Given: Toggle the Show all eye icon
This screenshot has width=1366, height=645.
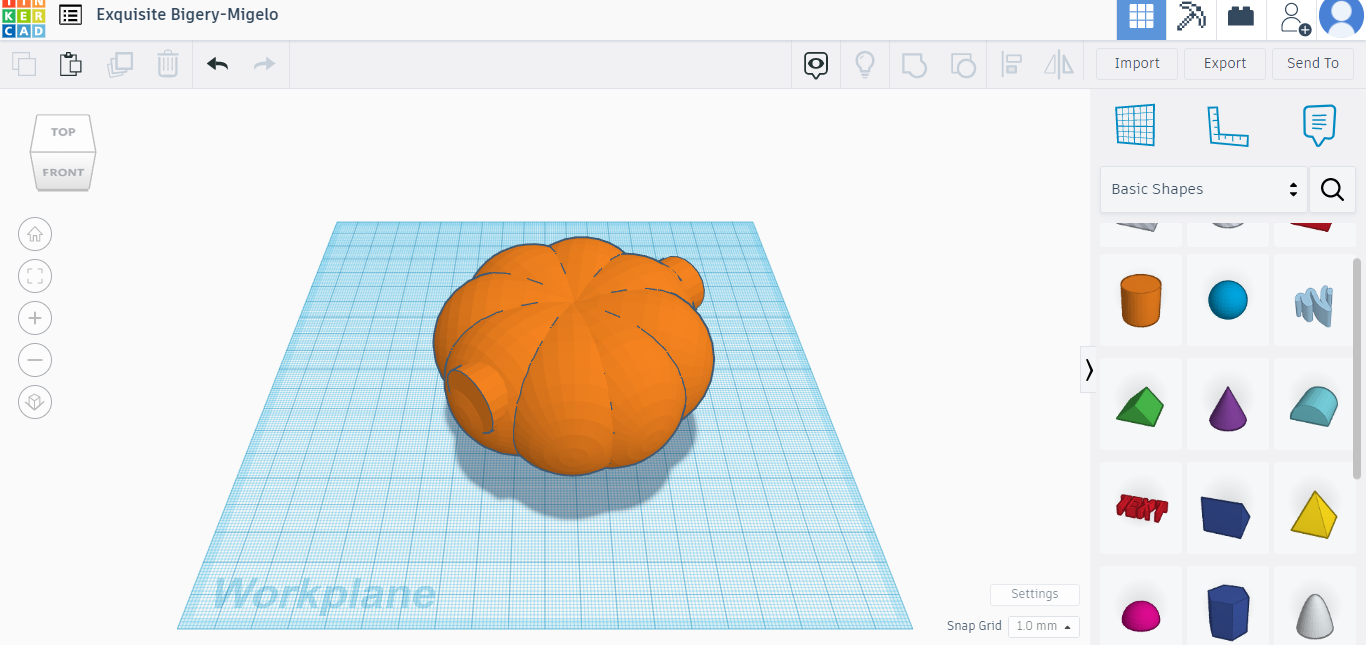Looking at the screenshot, I should pyautogui.click(x=817, y=65).
